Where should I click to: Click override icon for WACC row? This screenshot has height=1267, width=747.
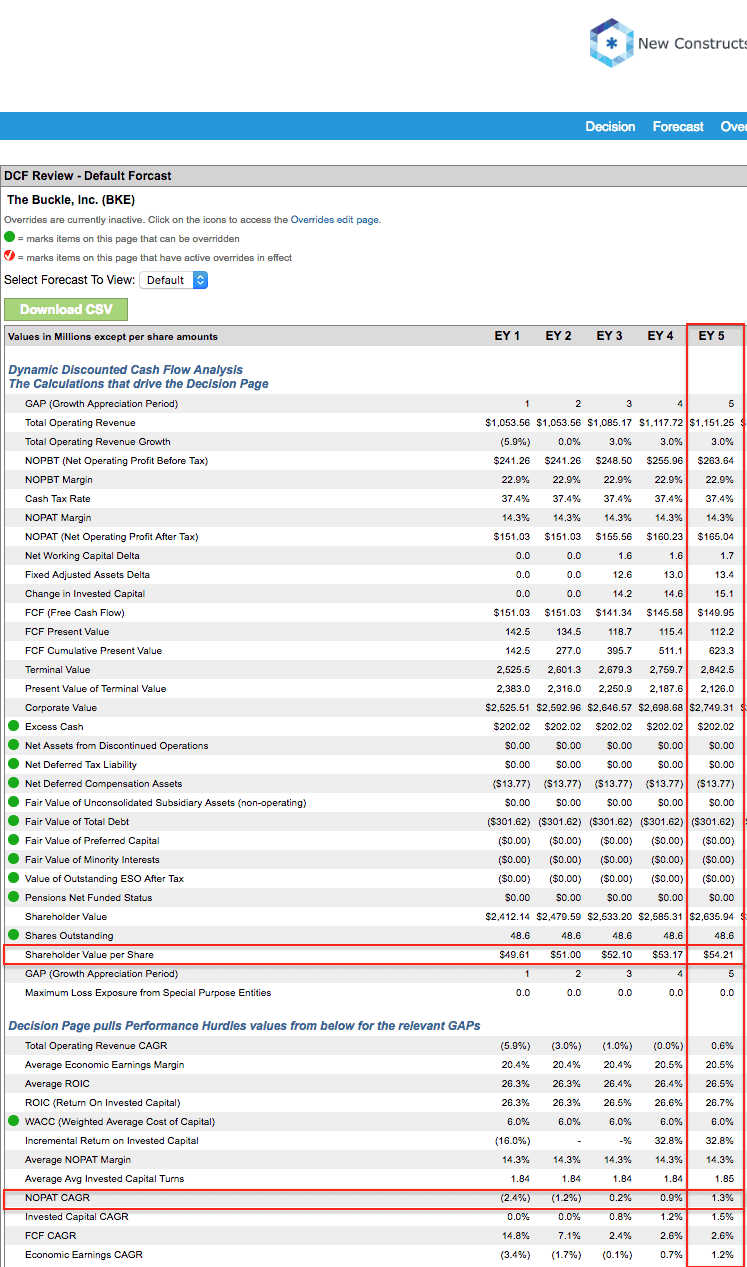pyautogui.click(x=13, y=1121)
